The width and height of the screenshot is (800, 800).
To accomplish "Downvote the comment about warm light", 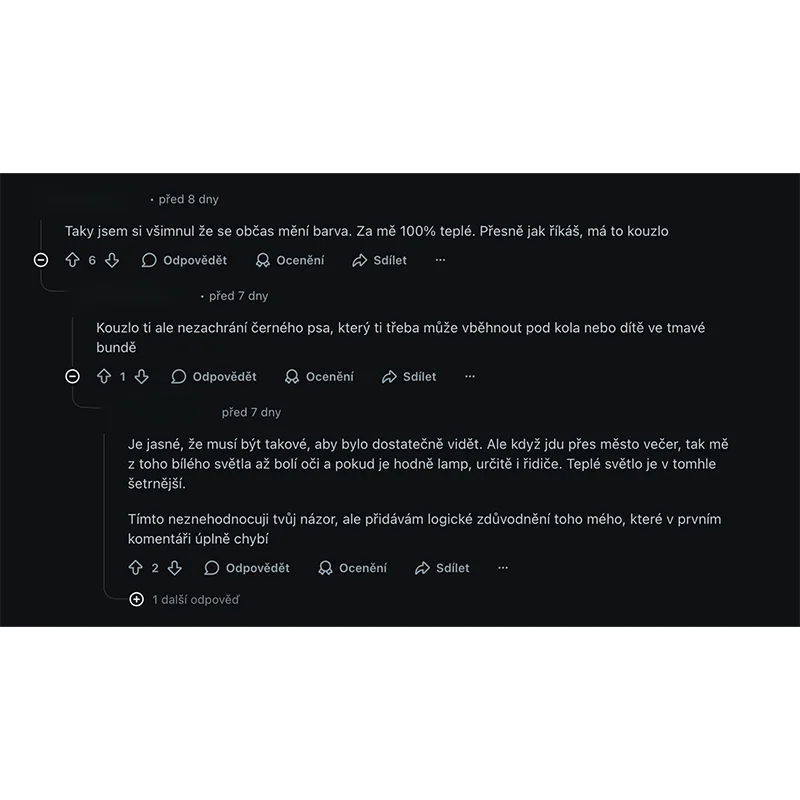I will pos(175,568).
